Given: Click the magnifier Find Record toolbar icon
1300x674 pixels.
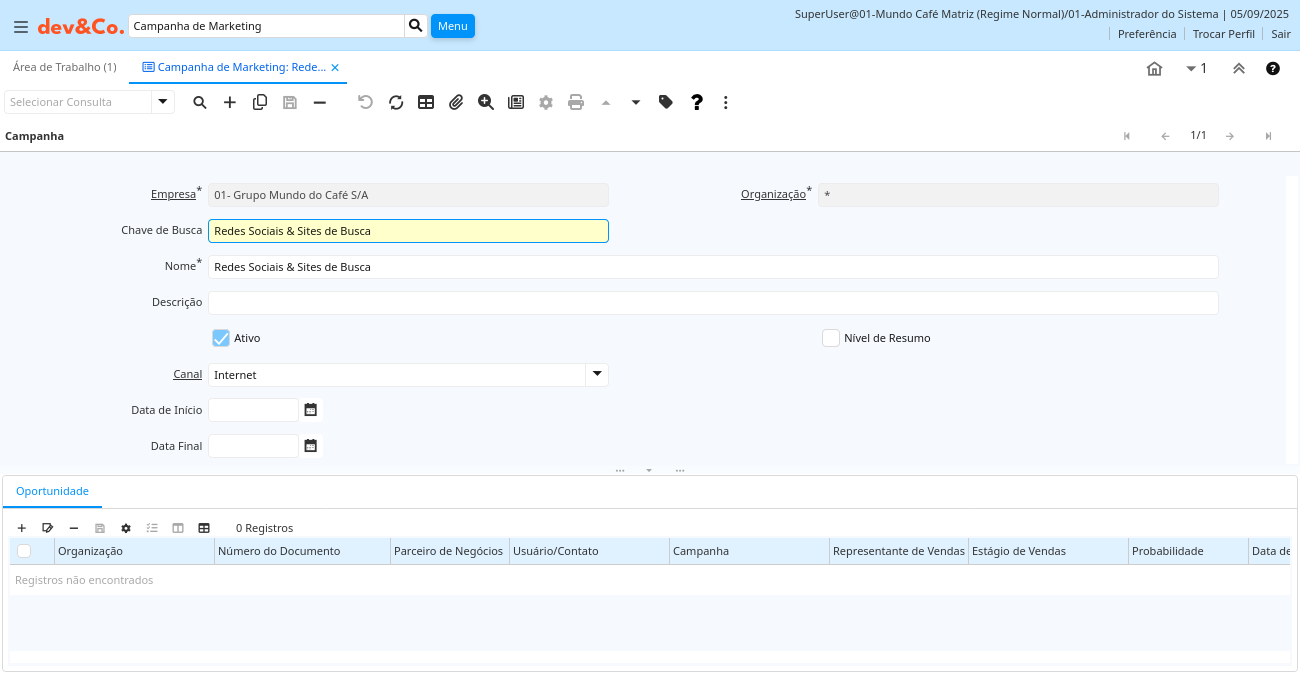Looking at the screenshot, I should click(200, 102).
